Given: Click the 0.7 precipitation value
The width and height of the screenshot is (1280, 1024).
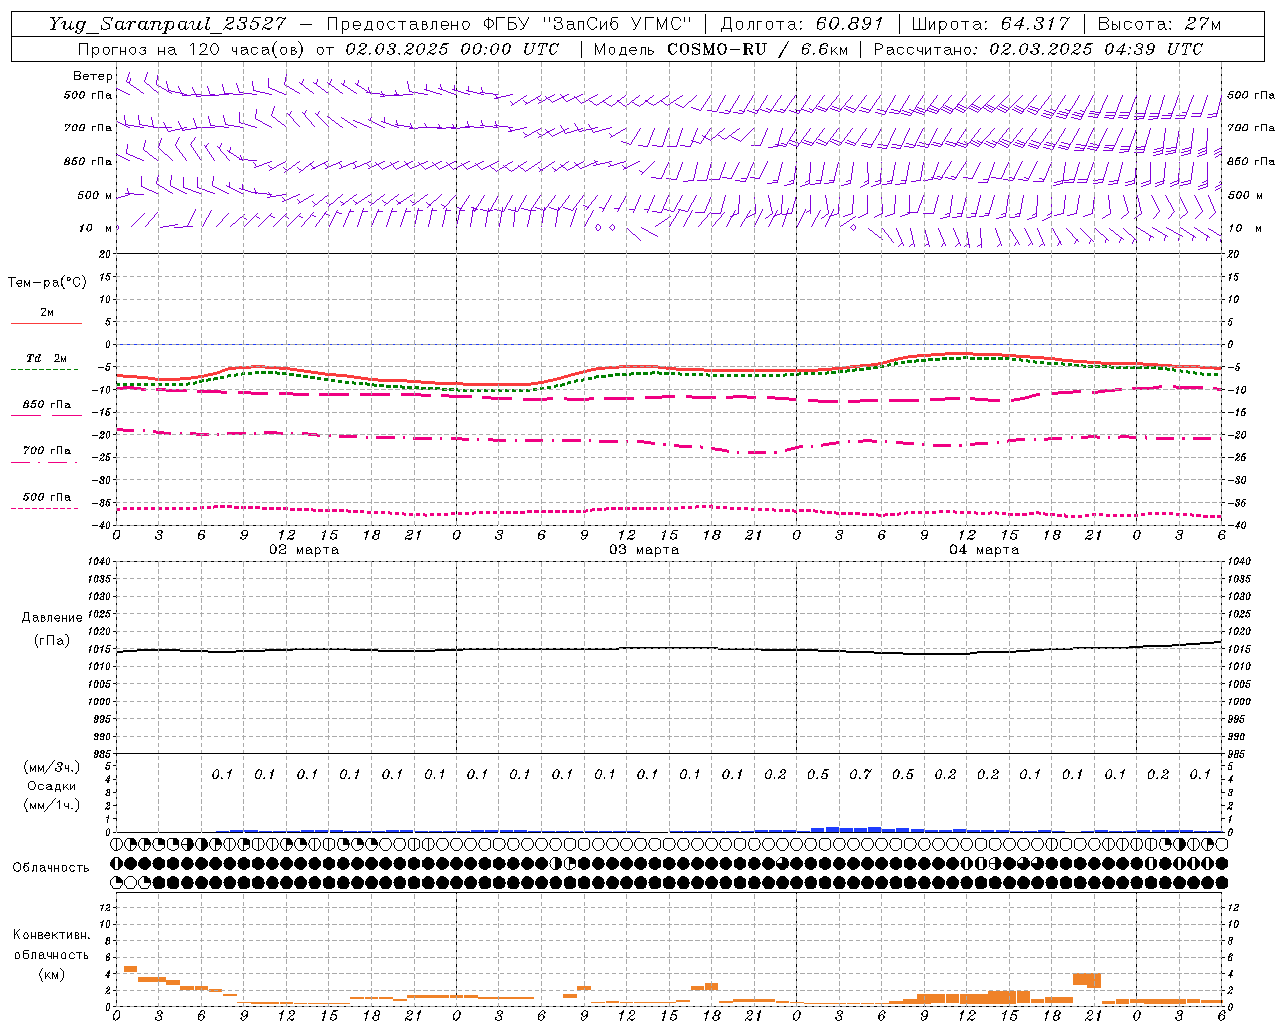Looking at the screenshot, I should pyautogui.click(x=860, y=774).
